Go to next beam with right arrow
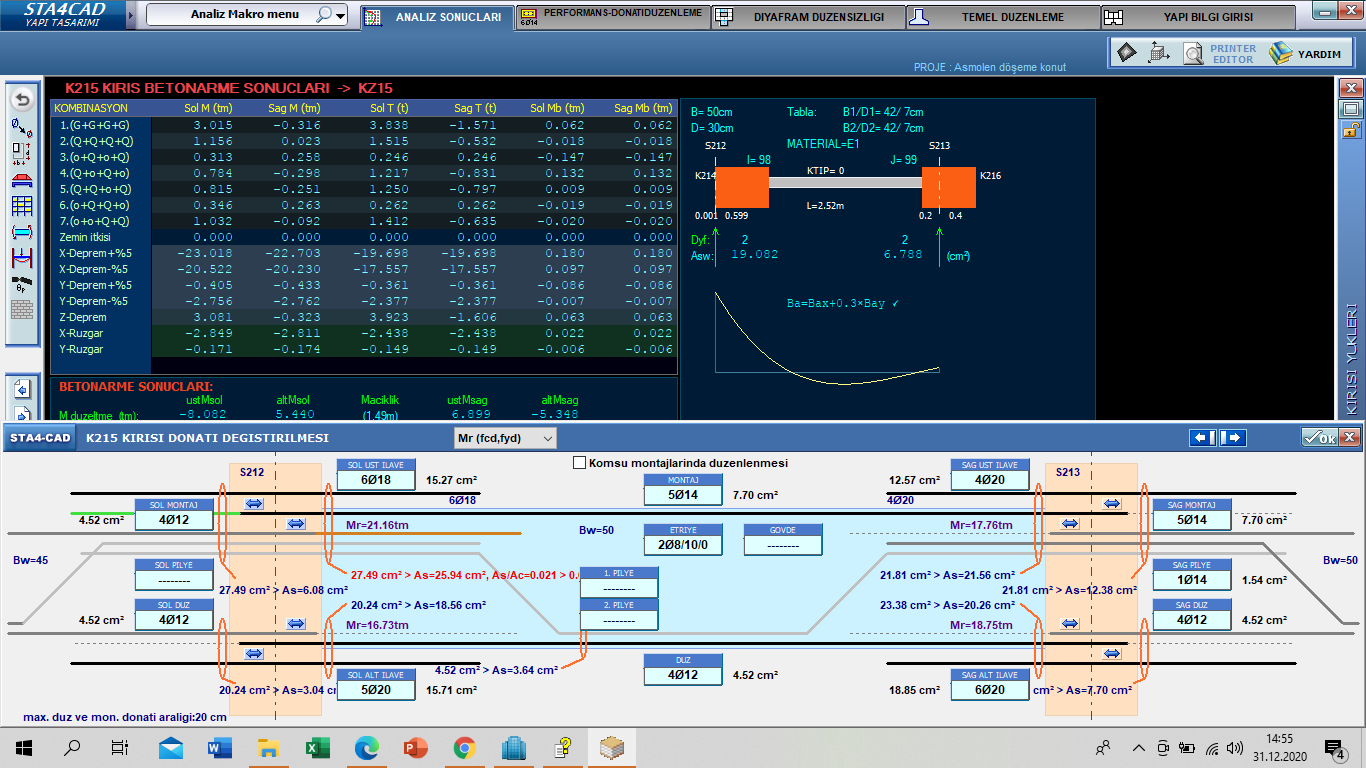 [x=1232, y=438]
